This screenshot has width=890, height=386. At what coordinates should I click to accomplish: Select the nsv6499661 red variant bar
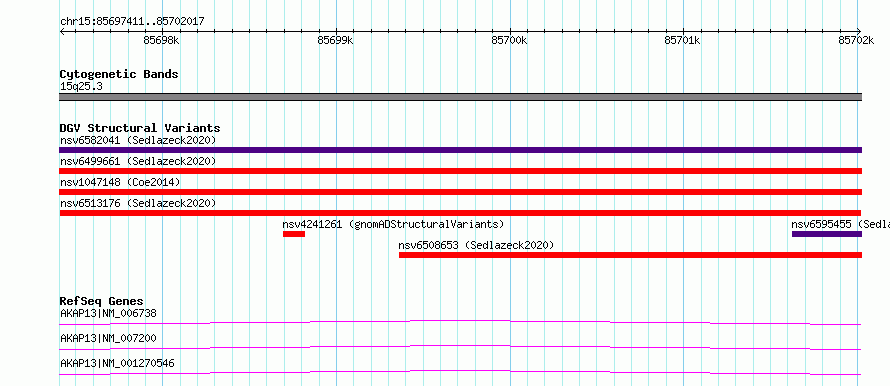click(x=460, y=171)
